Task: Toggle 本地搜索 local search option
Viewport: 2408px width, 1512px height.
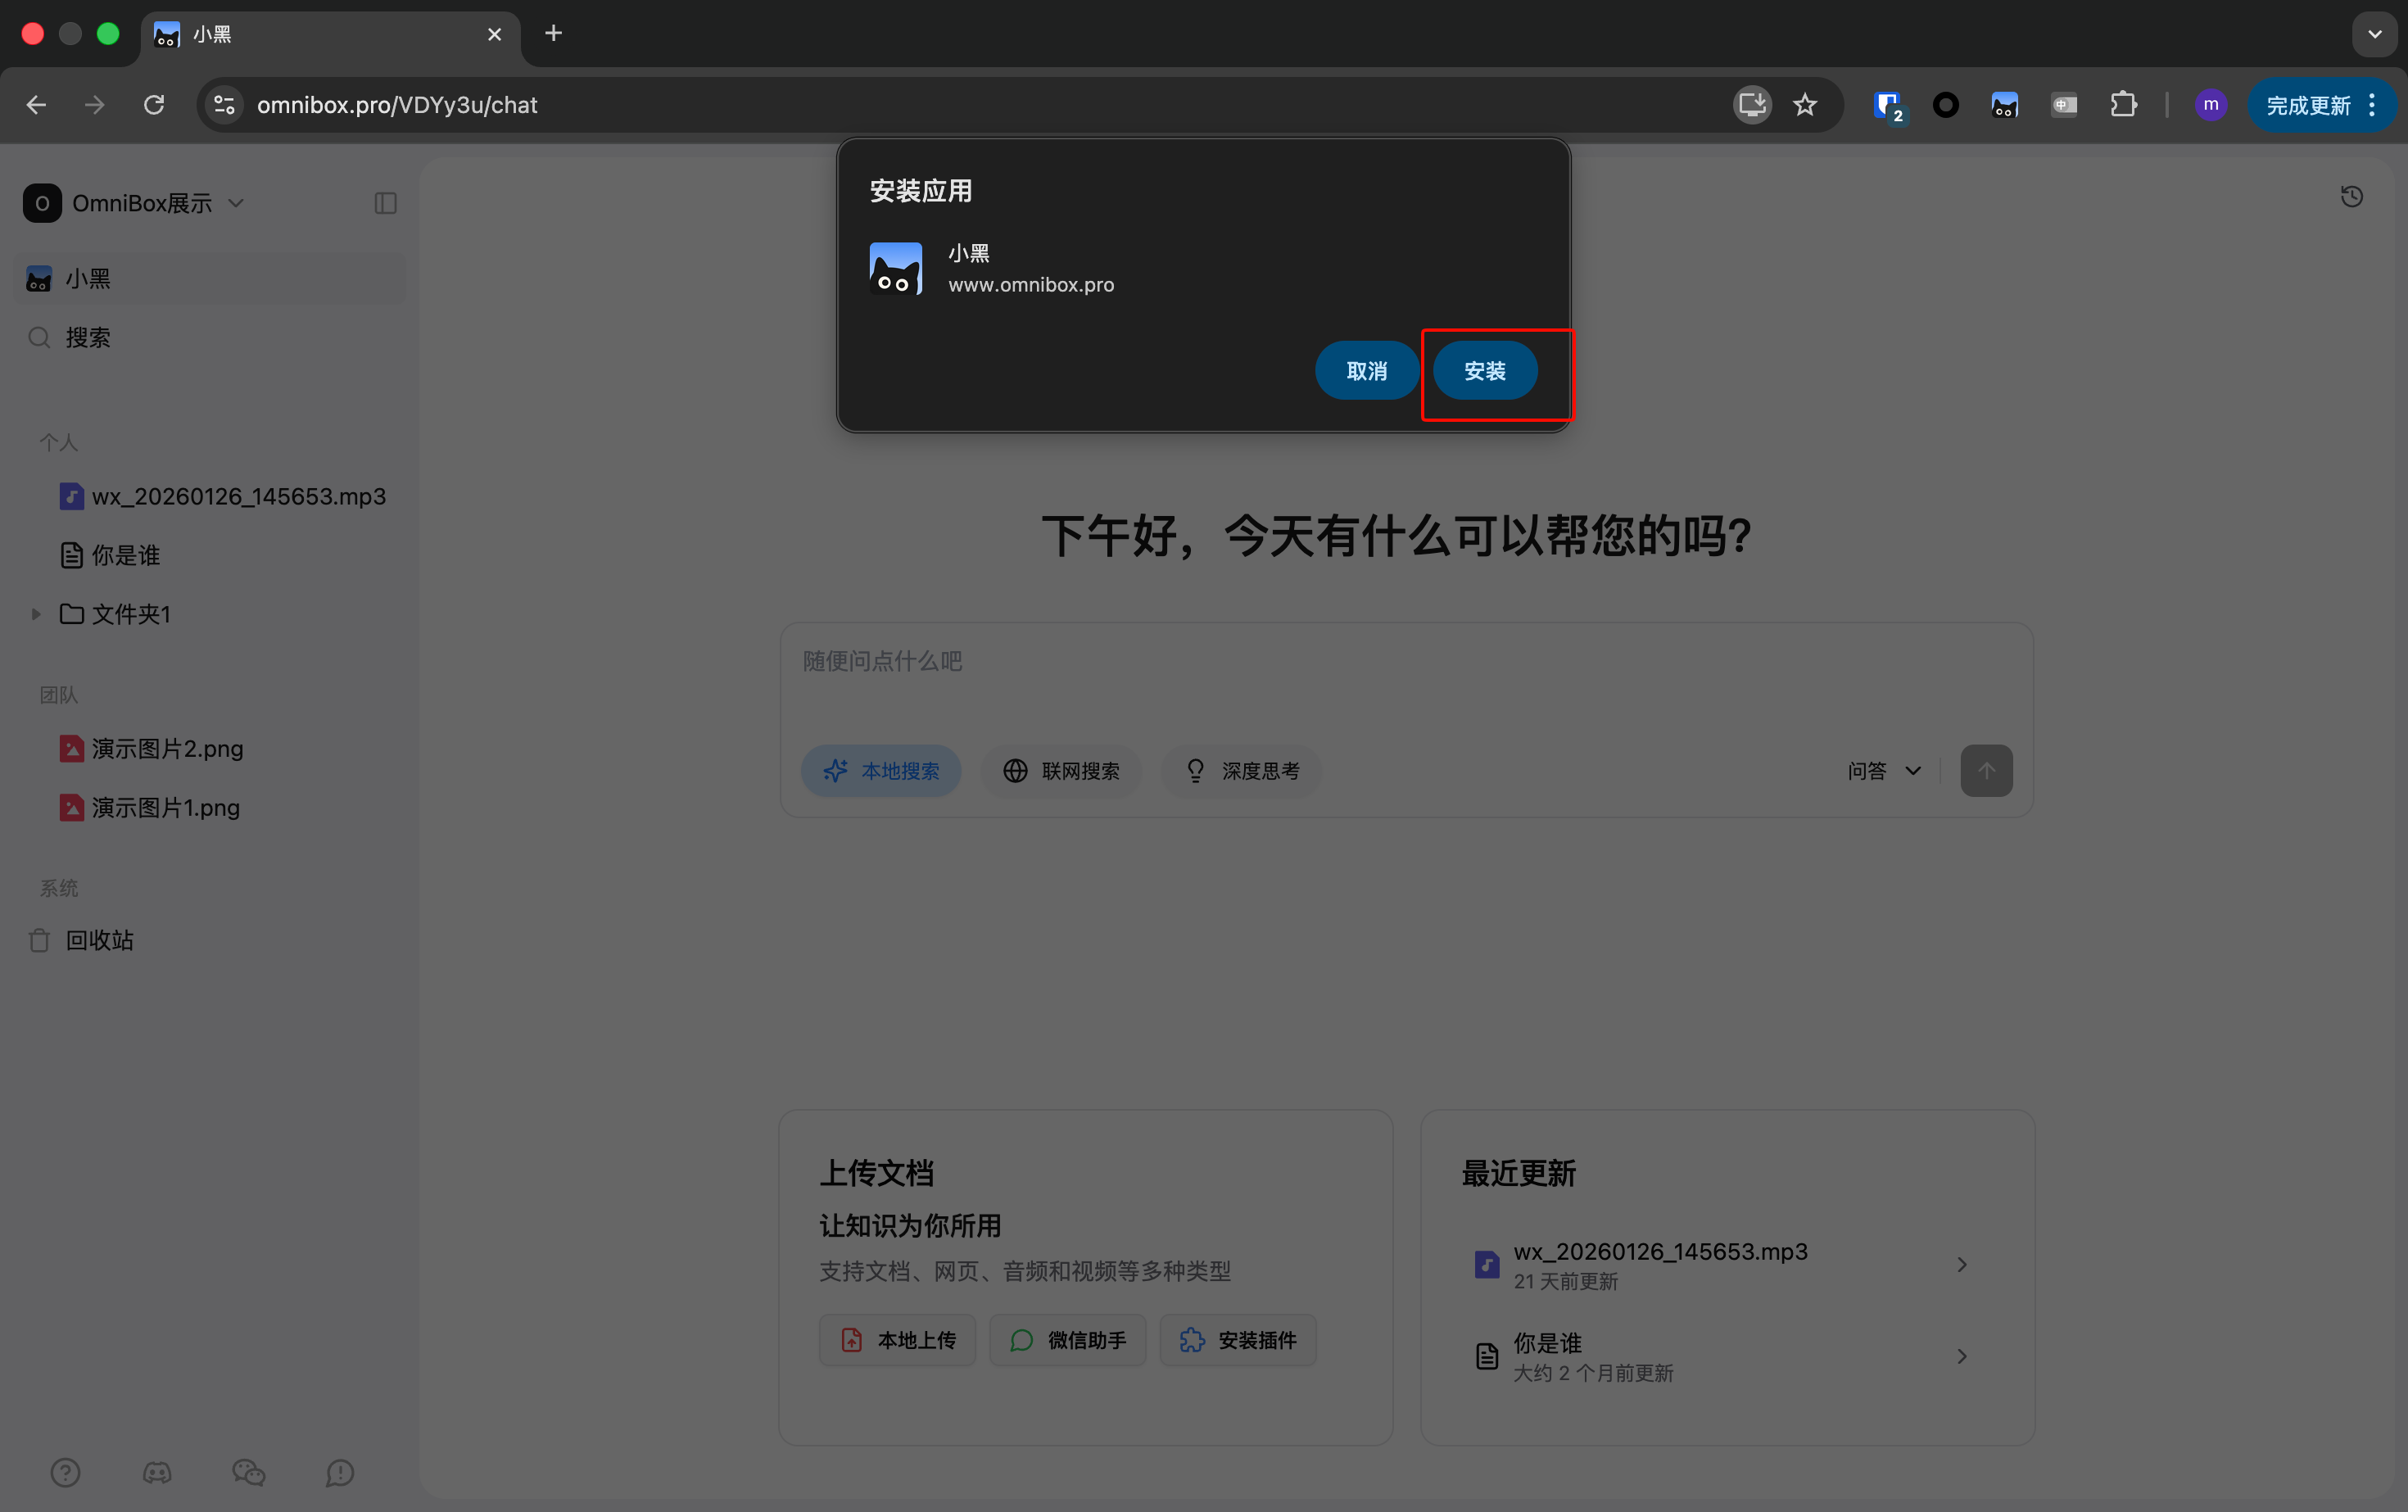Action: click(881, 771)
